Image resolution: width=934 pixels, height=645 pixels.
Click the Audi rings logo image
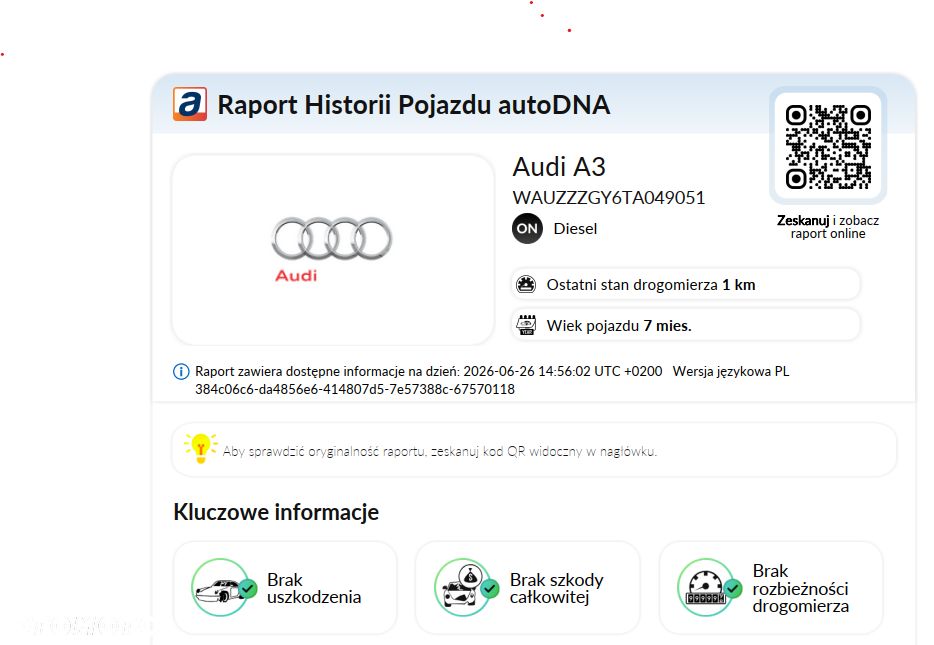pyautogui.click(x=332, y=238)
